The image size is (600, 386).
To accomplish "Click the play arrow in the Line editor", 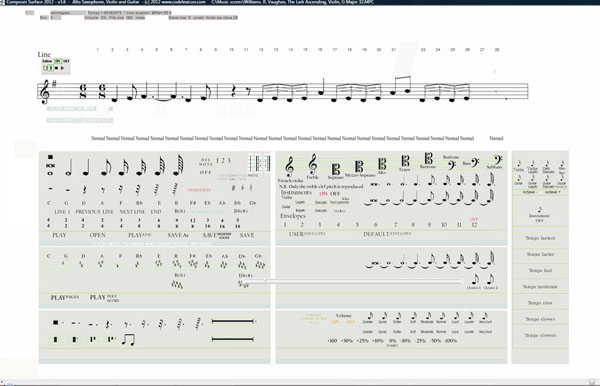I will [62, 68].
